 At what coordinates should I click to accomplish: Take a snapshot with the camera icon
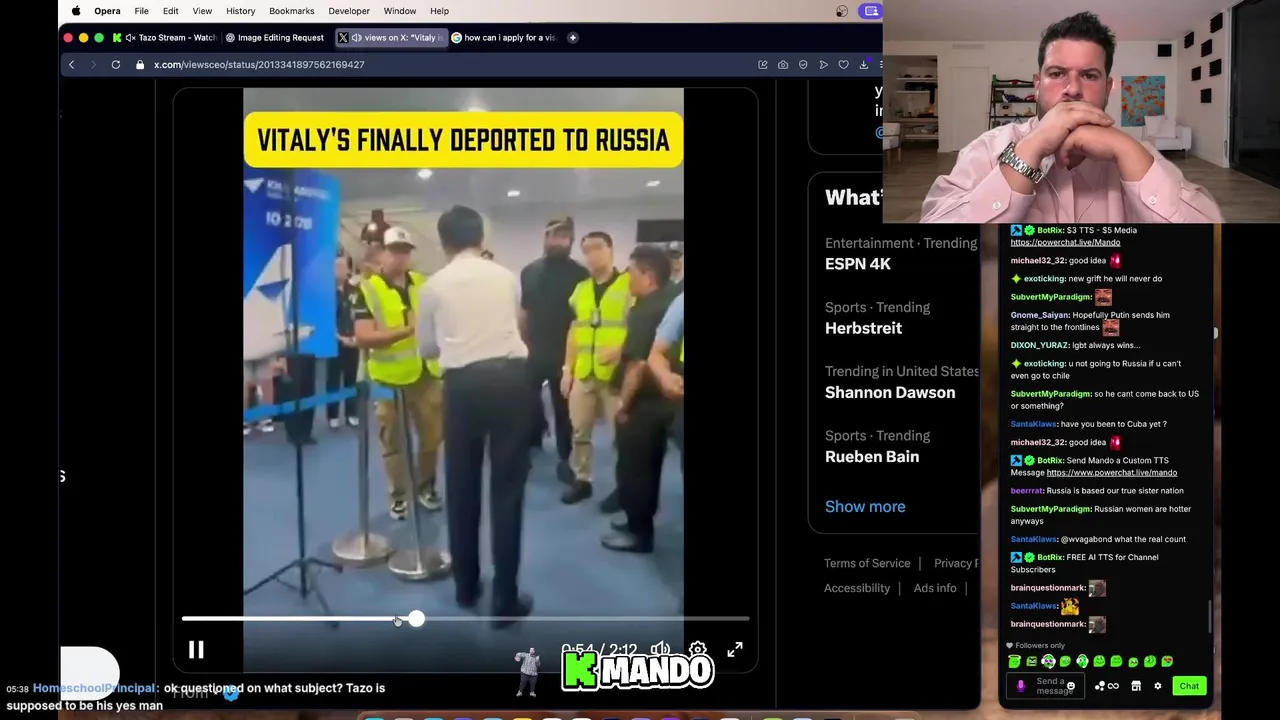[x=783, y=64]
